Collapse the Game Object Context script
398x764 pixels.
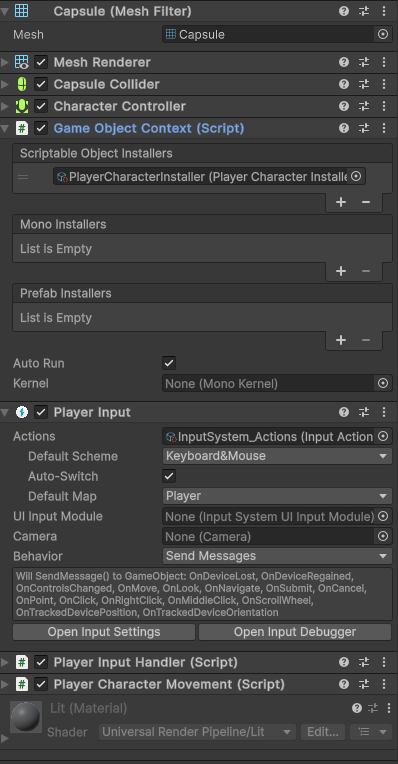pos(5,128)
